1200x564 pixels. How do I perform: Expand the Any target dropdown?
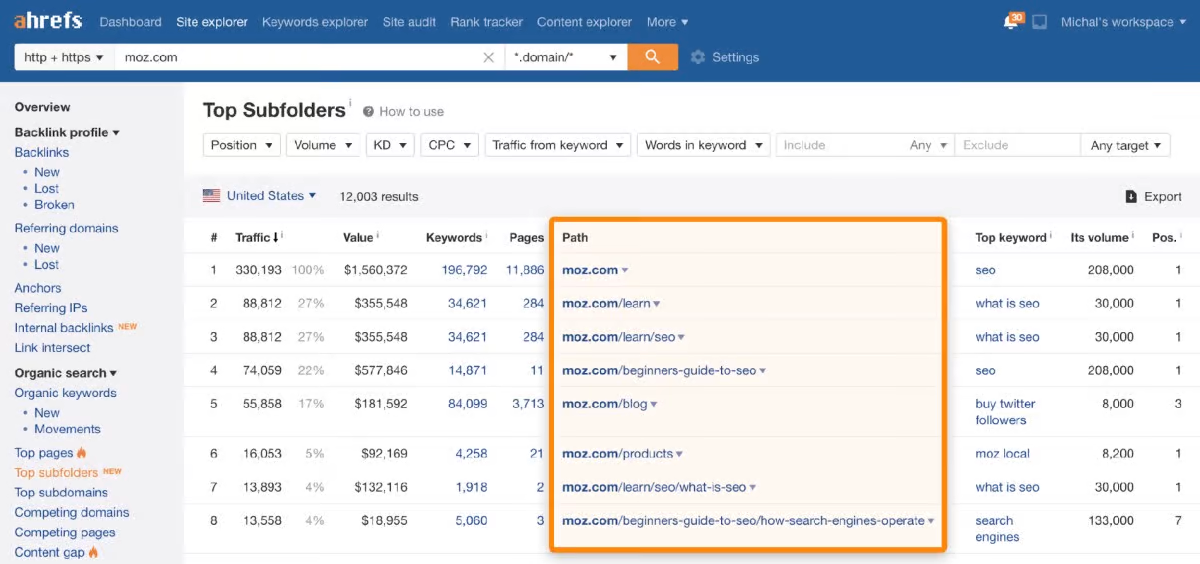pos(1125,145)
